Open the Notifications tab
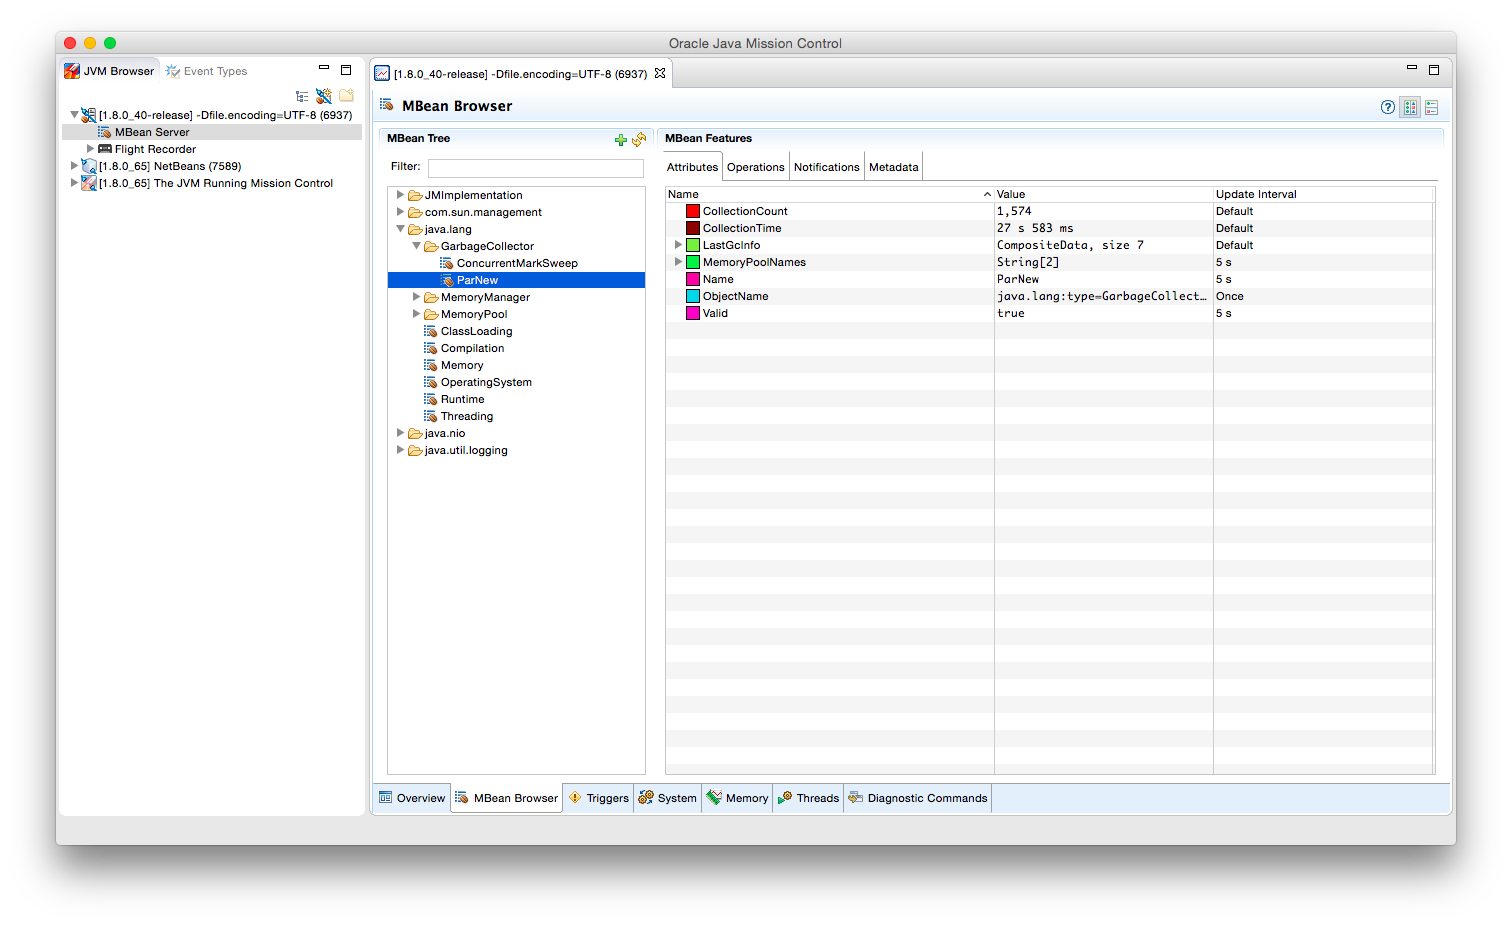Viewport: 1512px width, 925px height. coord(826,167)
